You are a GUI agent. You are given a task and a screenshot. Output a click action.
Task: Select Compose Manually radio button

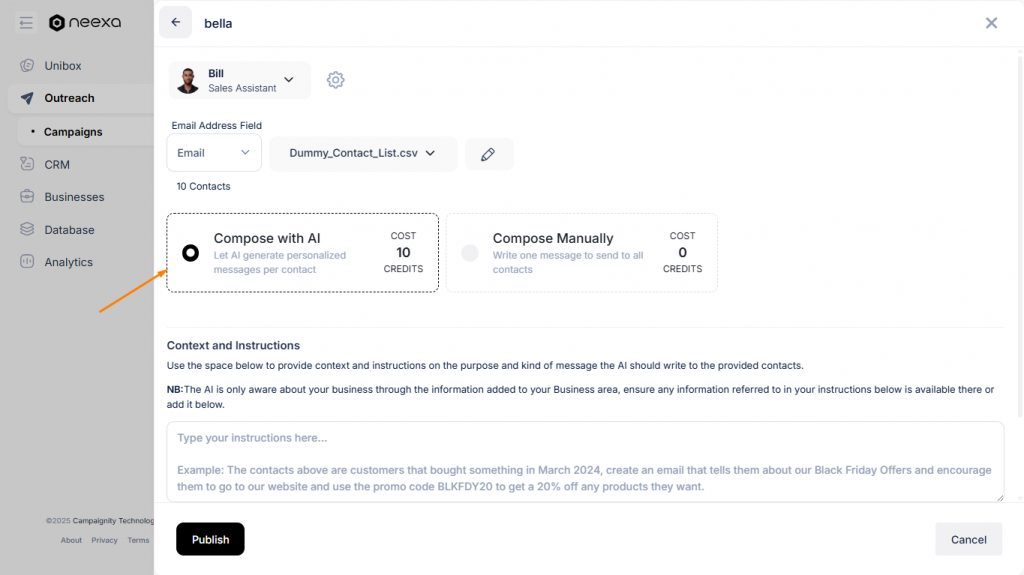click(x=470, y=253)
